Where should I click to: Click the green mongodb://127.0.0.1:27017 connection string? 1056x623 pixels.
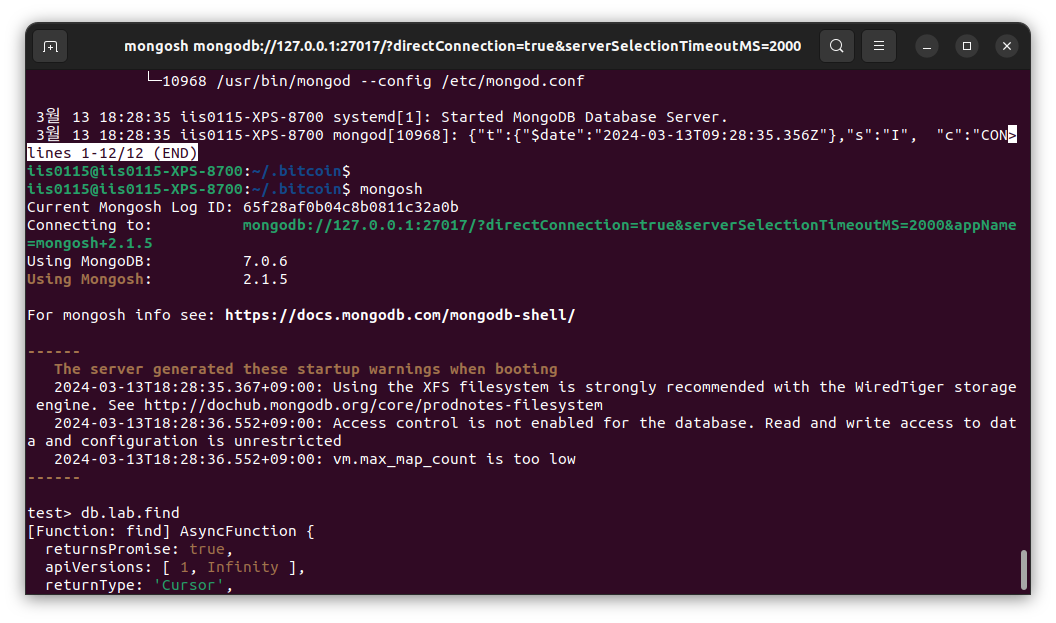pos(629,226)
